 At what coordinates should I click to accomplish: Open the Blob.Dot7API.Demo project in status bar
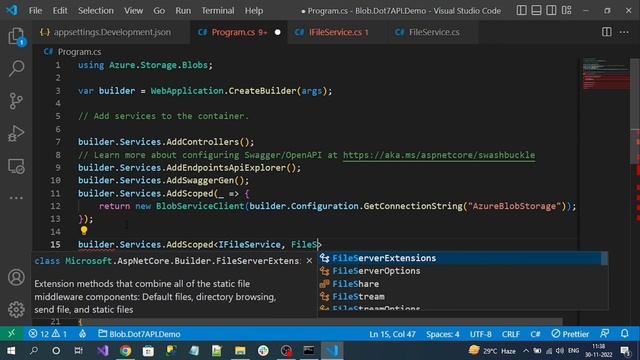(140, 334)
